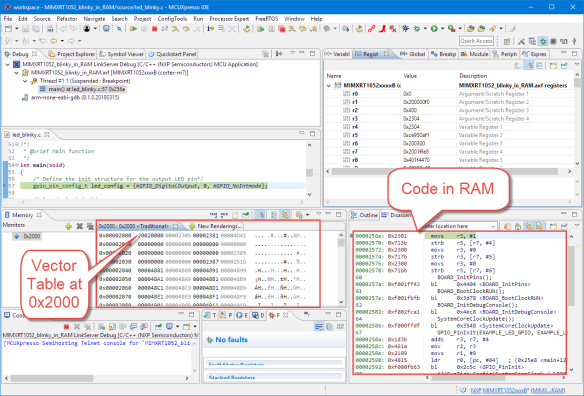Open the Debug bug button dropdown arrow
Image resolution: width=584 pixels, height=396 pixels.
click(x=425, y=29)
